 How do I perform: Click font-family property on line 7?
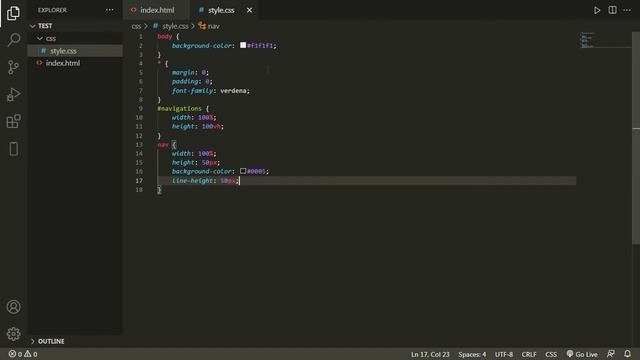192,91
